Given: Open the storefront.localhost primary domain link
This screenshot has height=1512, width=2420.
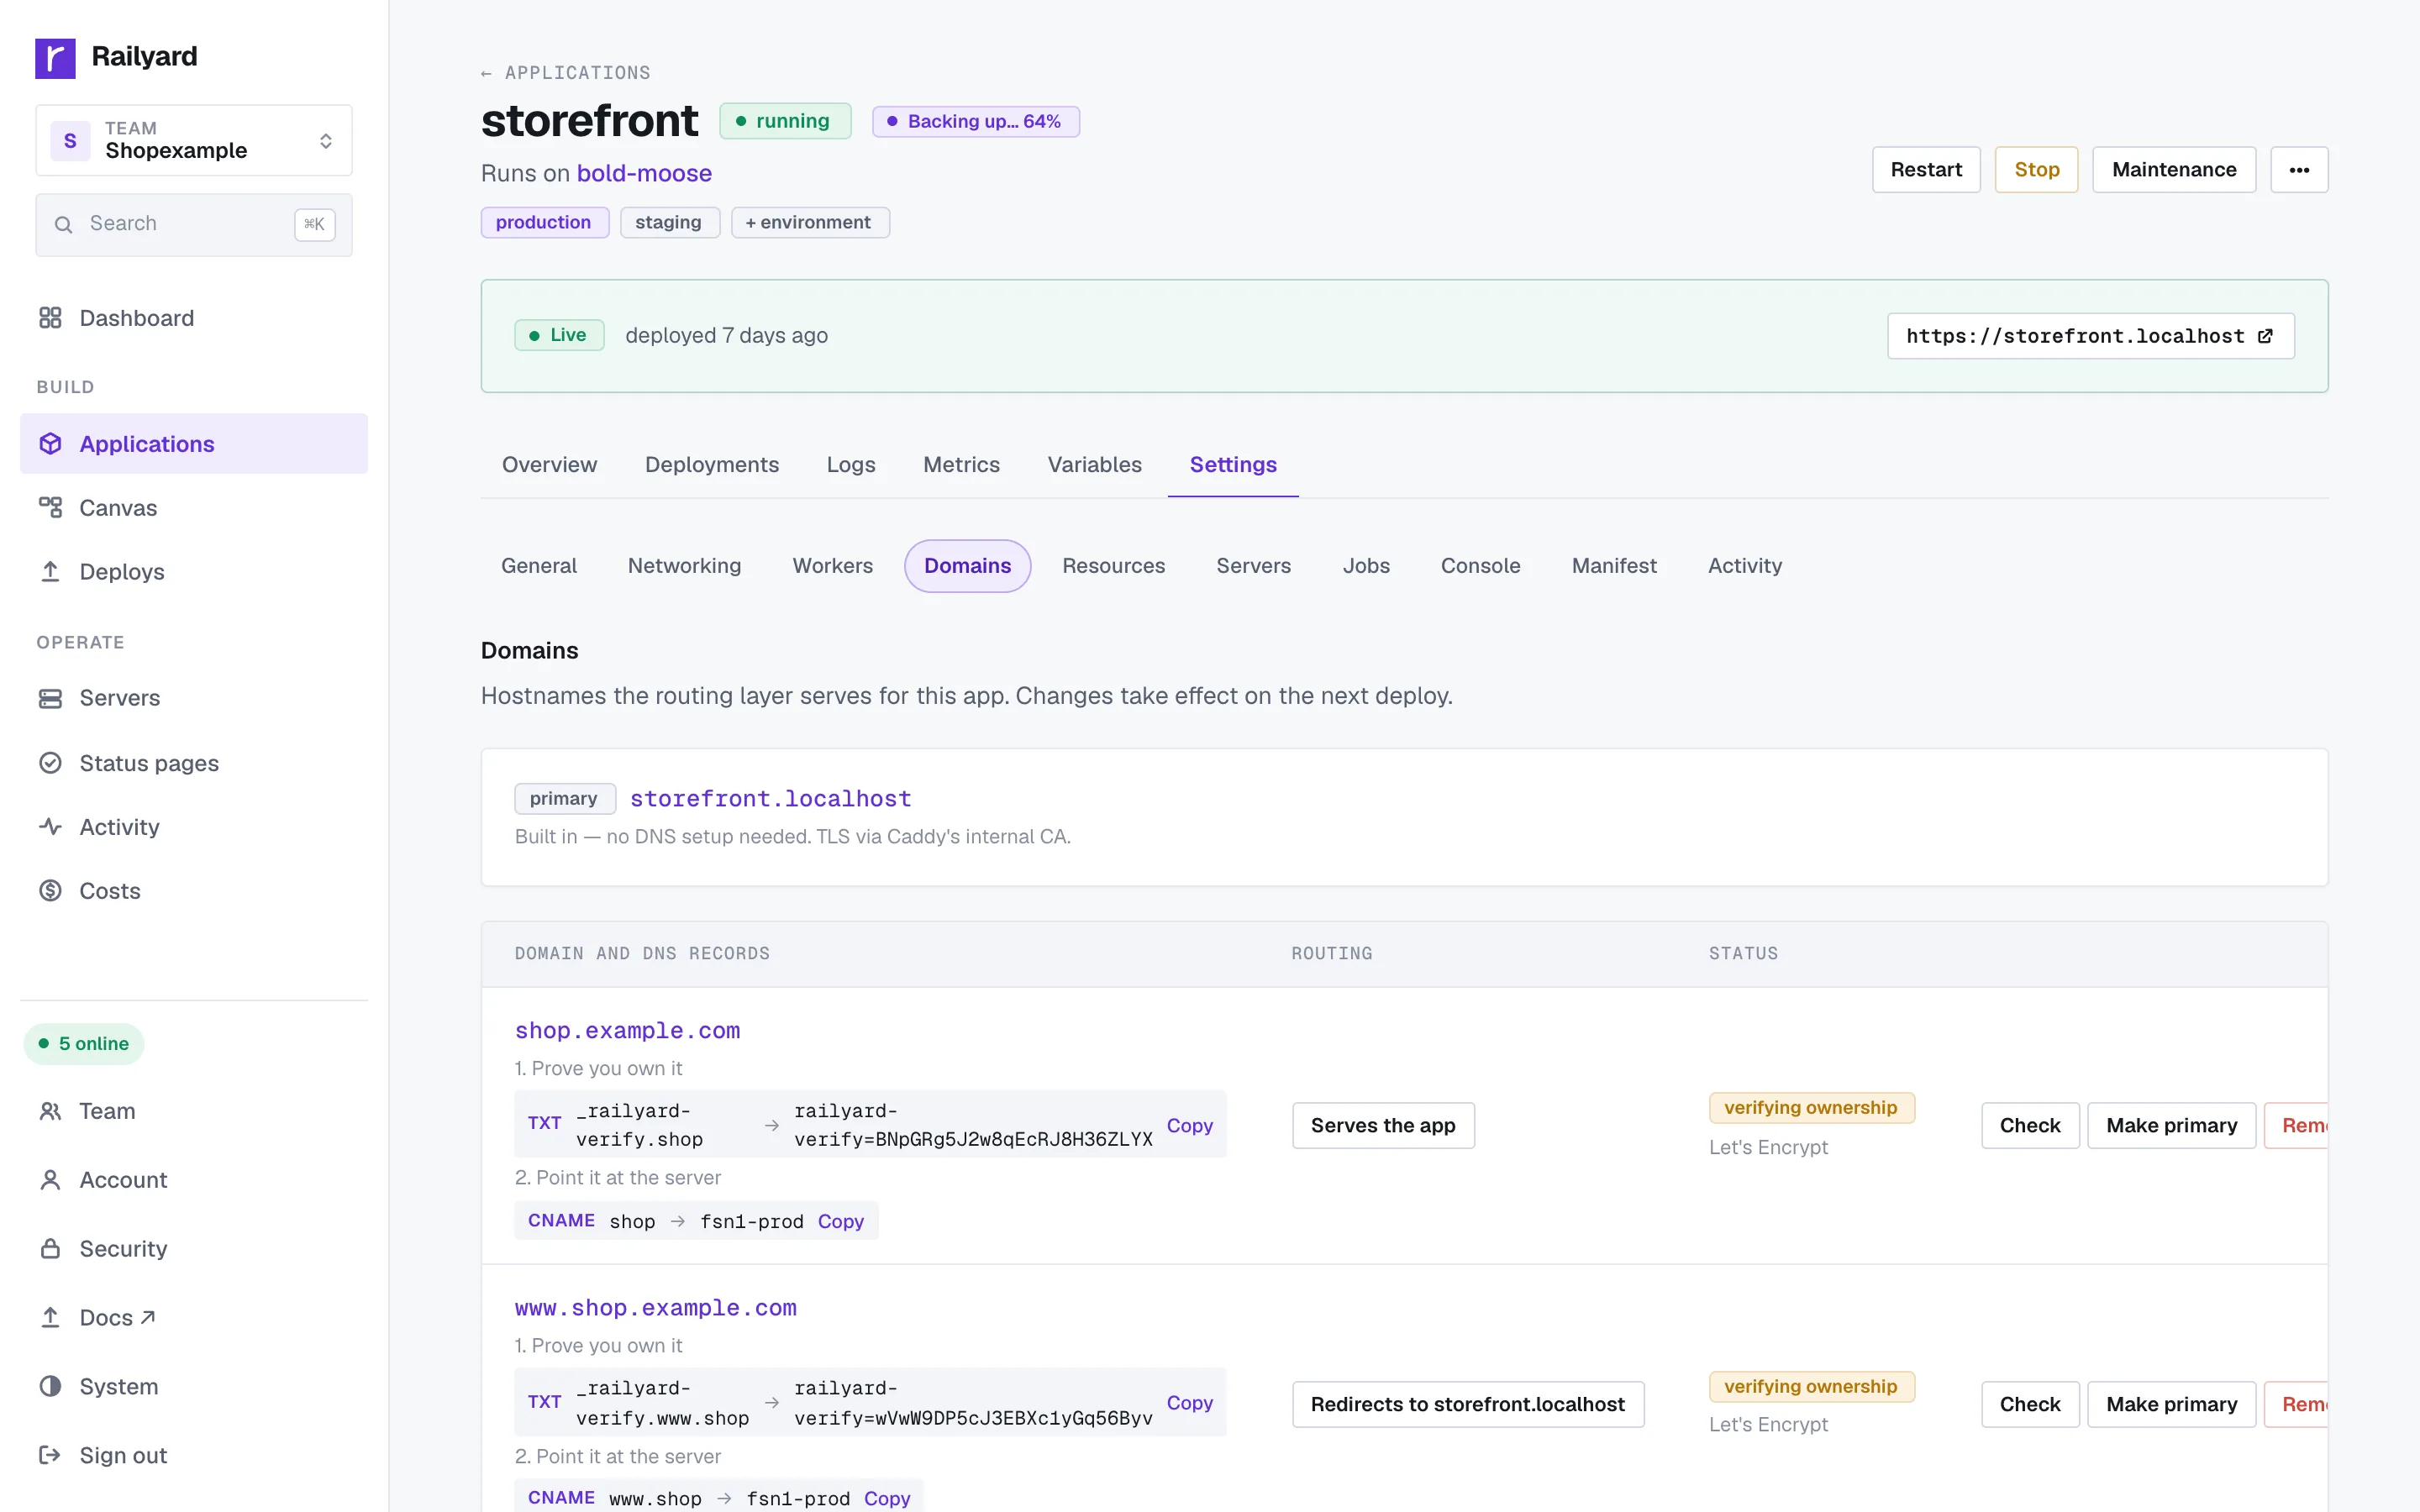Looking at the screenshot, I should pos(771,799).
